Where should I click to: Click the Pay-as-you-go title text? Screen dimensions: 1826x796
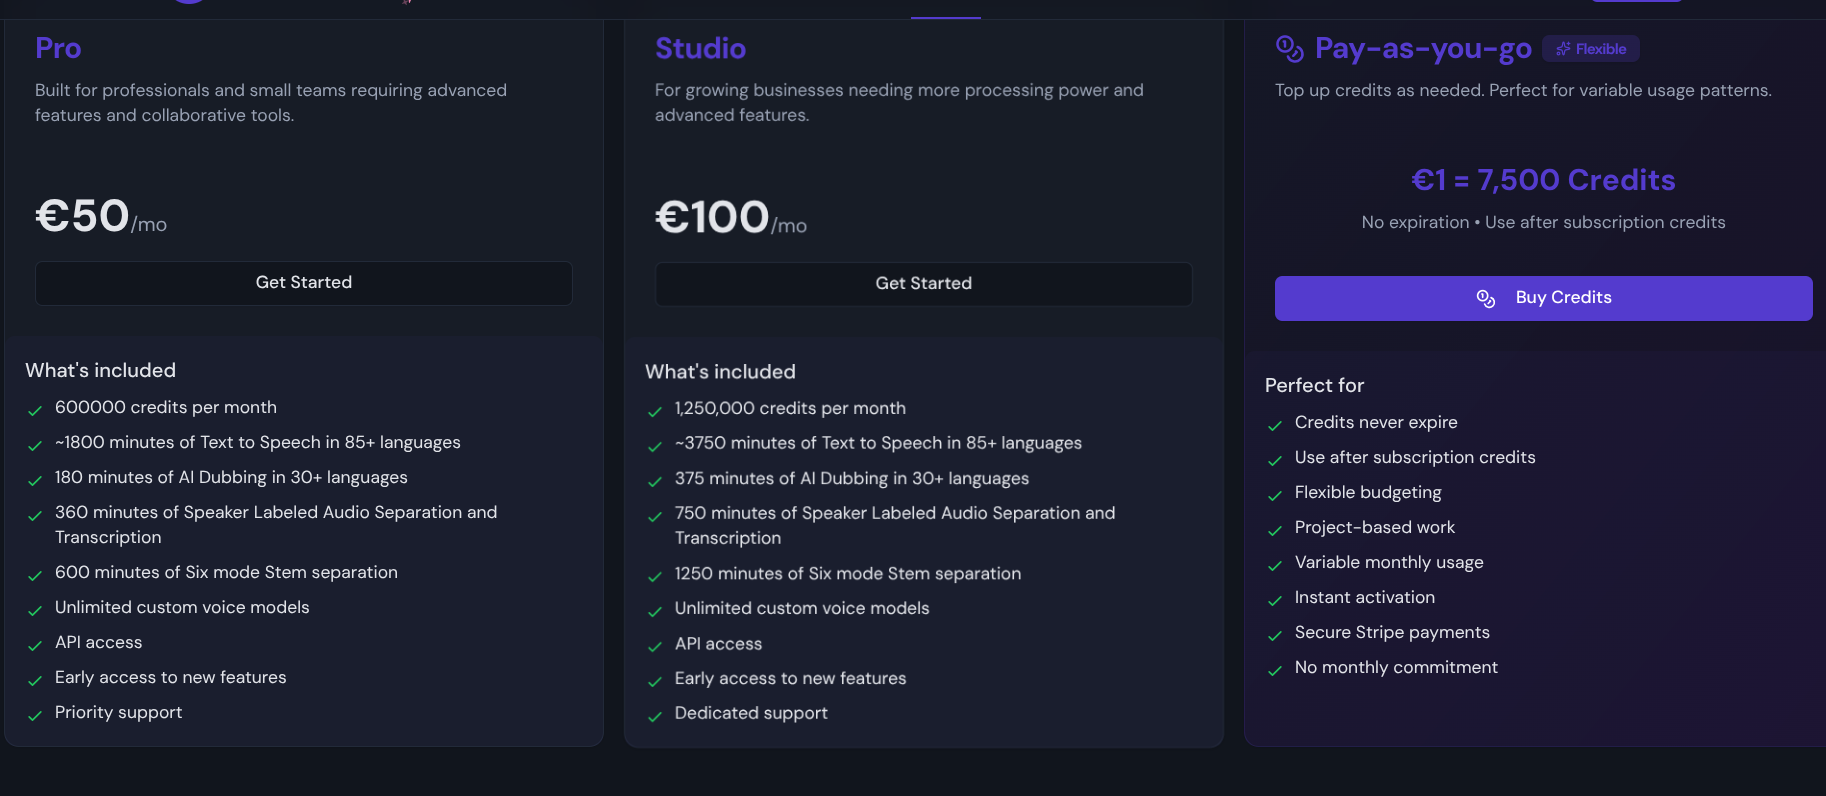click(1422, 48)
